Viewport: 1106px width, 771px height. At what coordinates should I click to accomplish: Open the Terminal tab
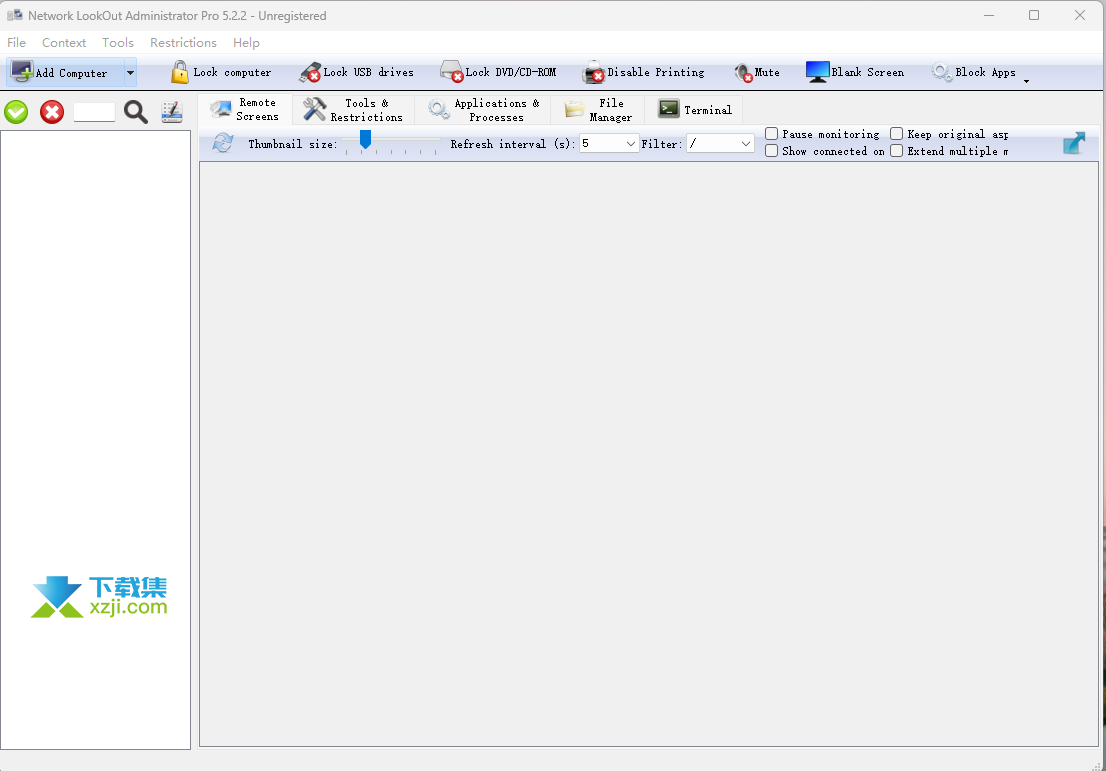694,109
